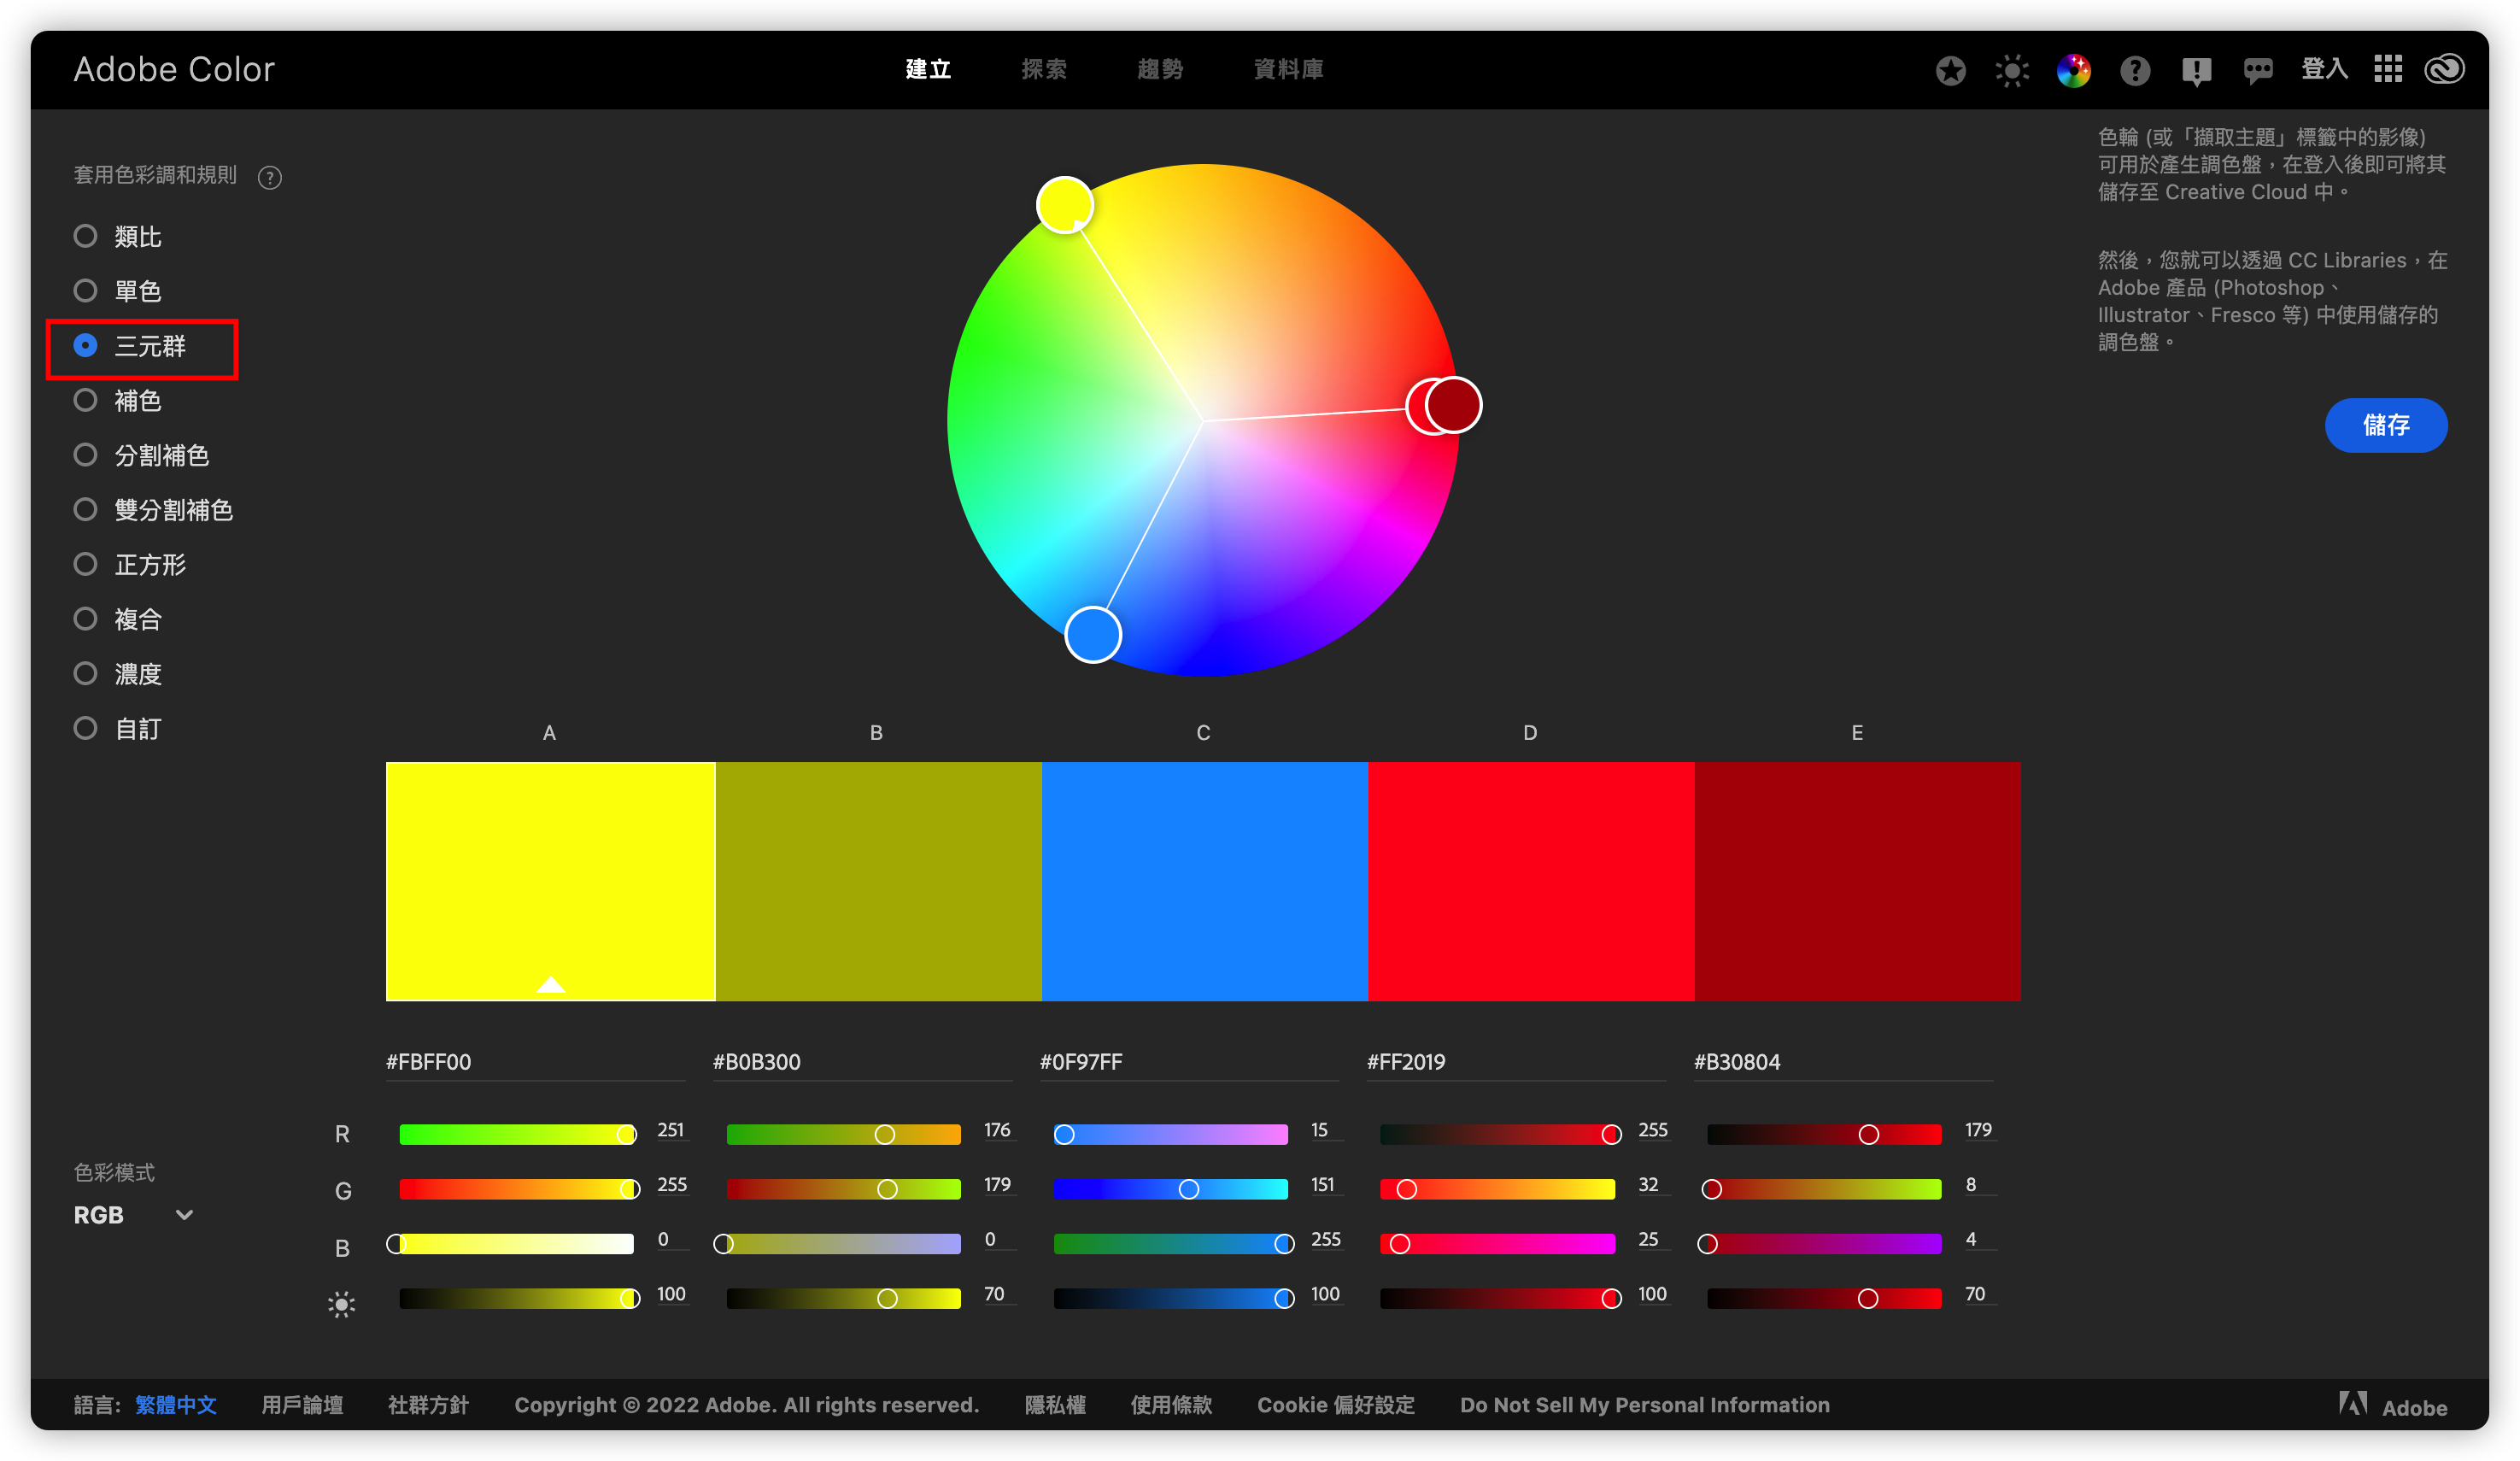
Task: Select the 單色 harmony rule
Action: 118,291
